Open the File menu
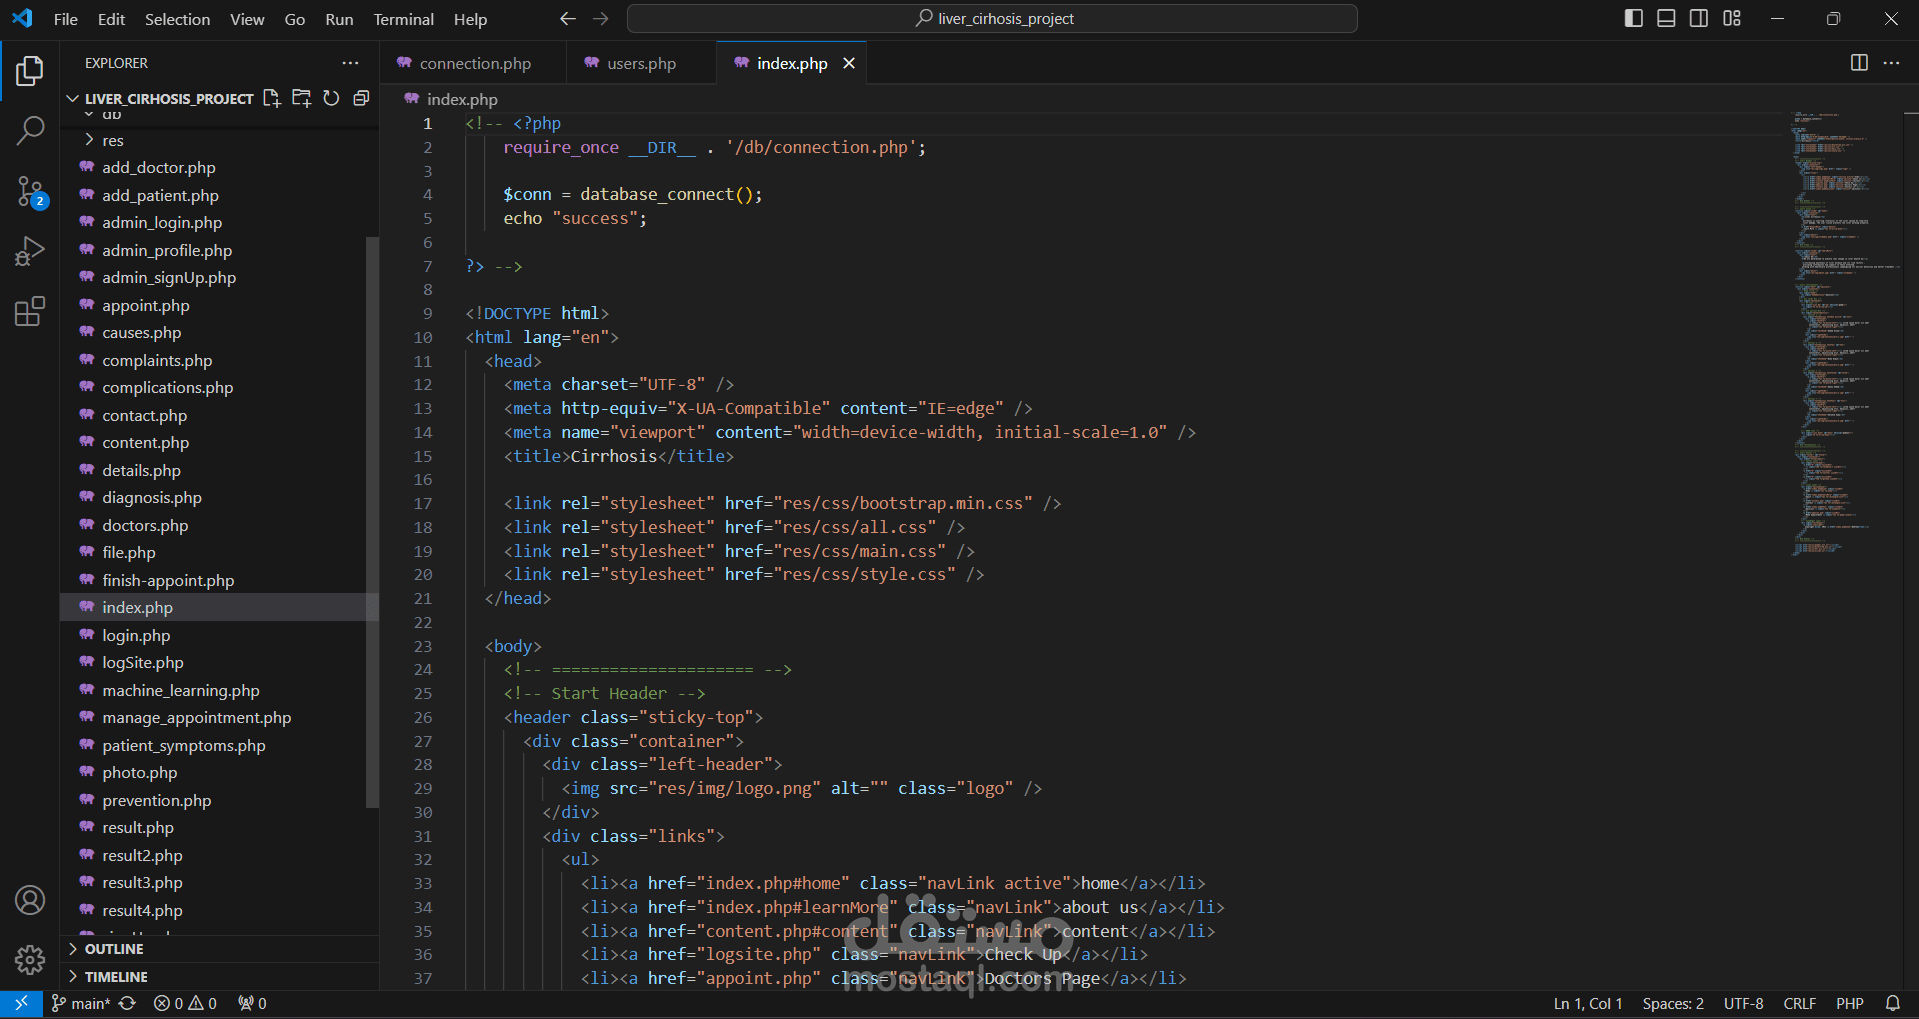This screenshot has height=1019, width=1919. (66, 19)
